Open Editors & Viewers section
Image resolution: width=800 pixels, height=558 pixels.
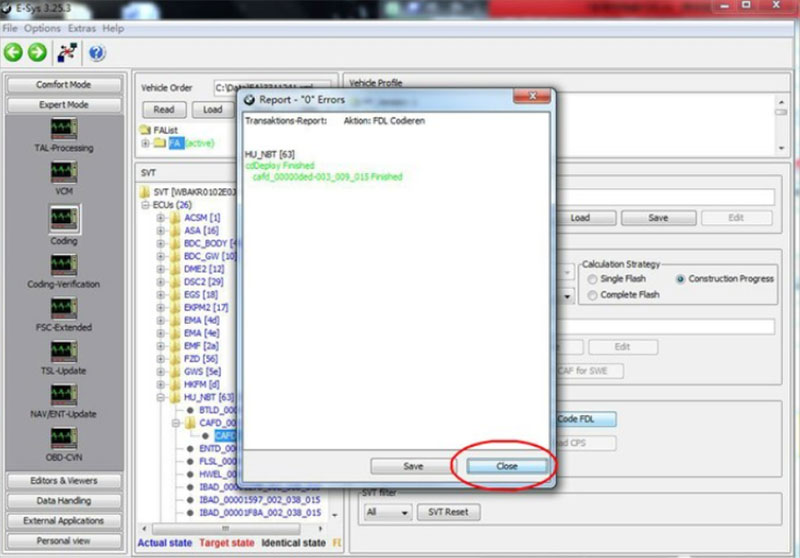(x=64, y=480)
